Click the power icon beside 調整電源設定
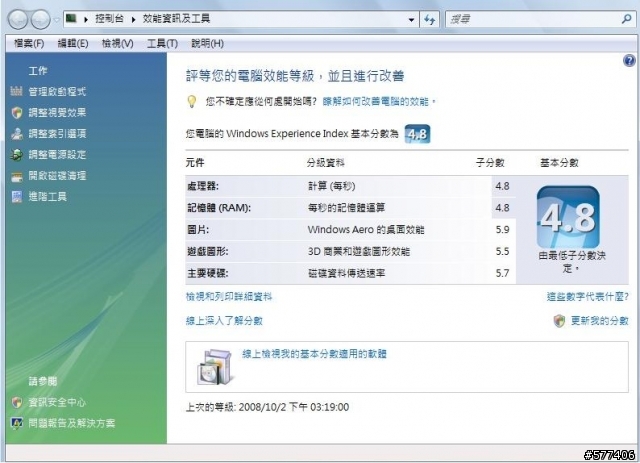Screen dimensions: 640x463 (x=16, y=155)
